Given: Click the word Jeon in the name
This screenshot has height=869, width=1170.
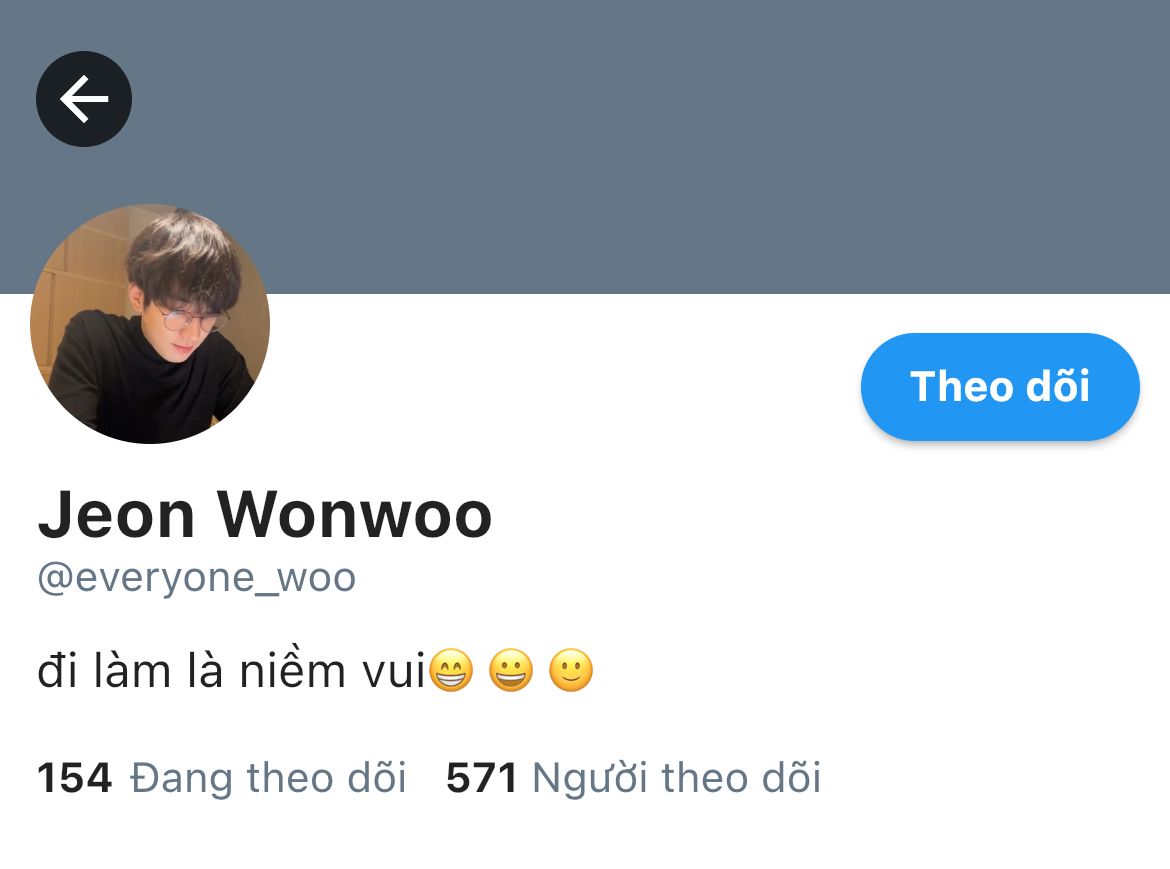Looking at the screenshot, I should pyautogui.click(x=116, y=514).
